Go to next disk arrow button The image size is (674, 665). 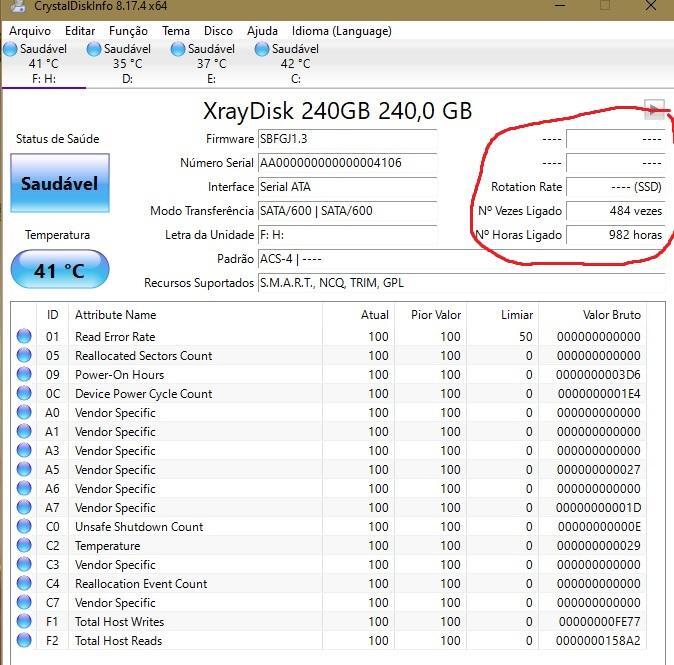[654, 109]
